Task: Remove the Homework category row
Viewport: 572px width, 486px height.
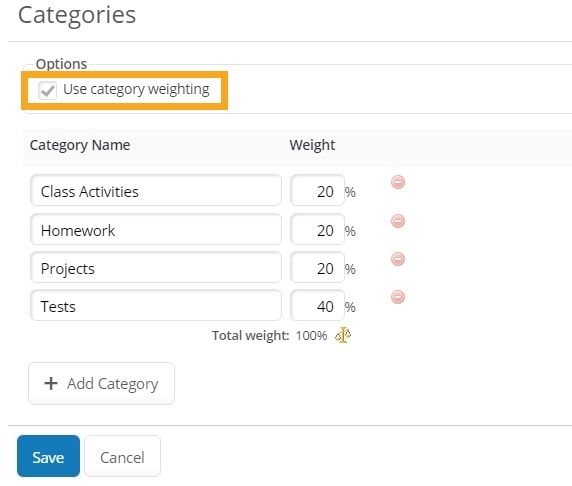Action: pyautogui.click(x=398, y=221)
